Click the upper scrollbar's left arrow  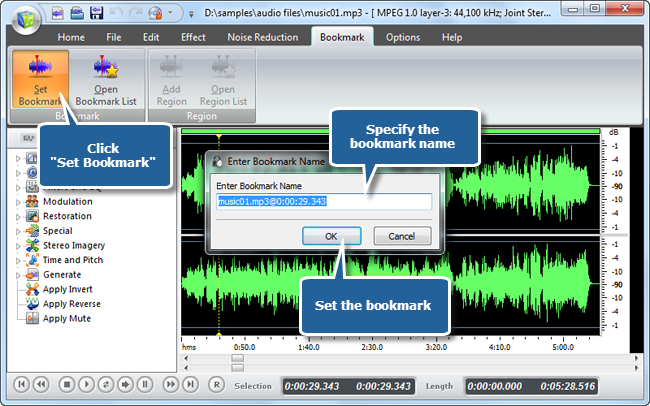click(x=186, y=358)
